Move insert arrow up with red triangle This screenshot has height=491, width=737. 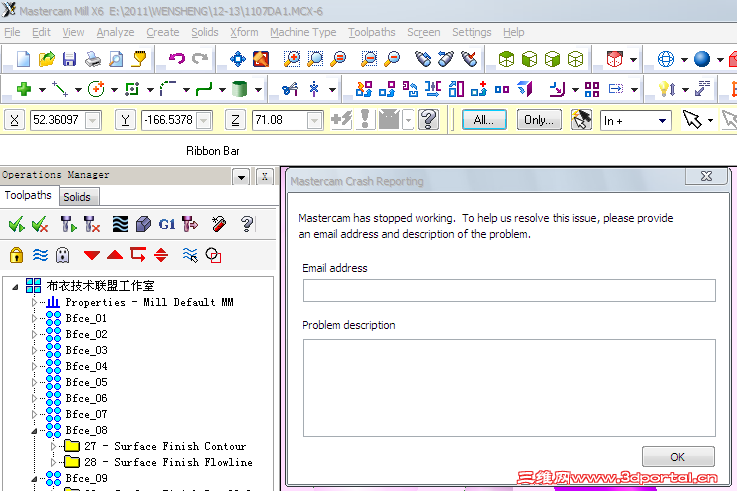pyautogui.click(x=115, y=255)
